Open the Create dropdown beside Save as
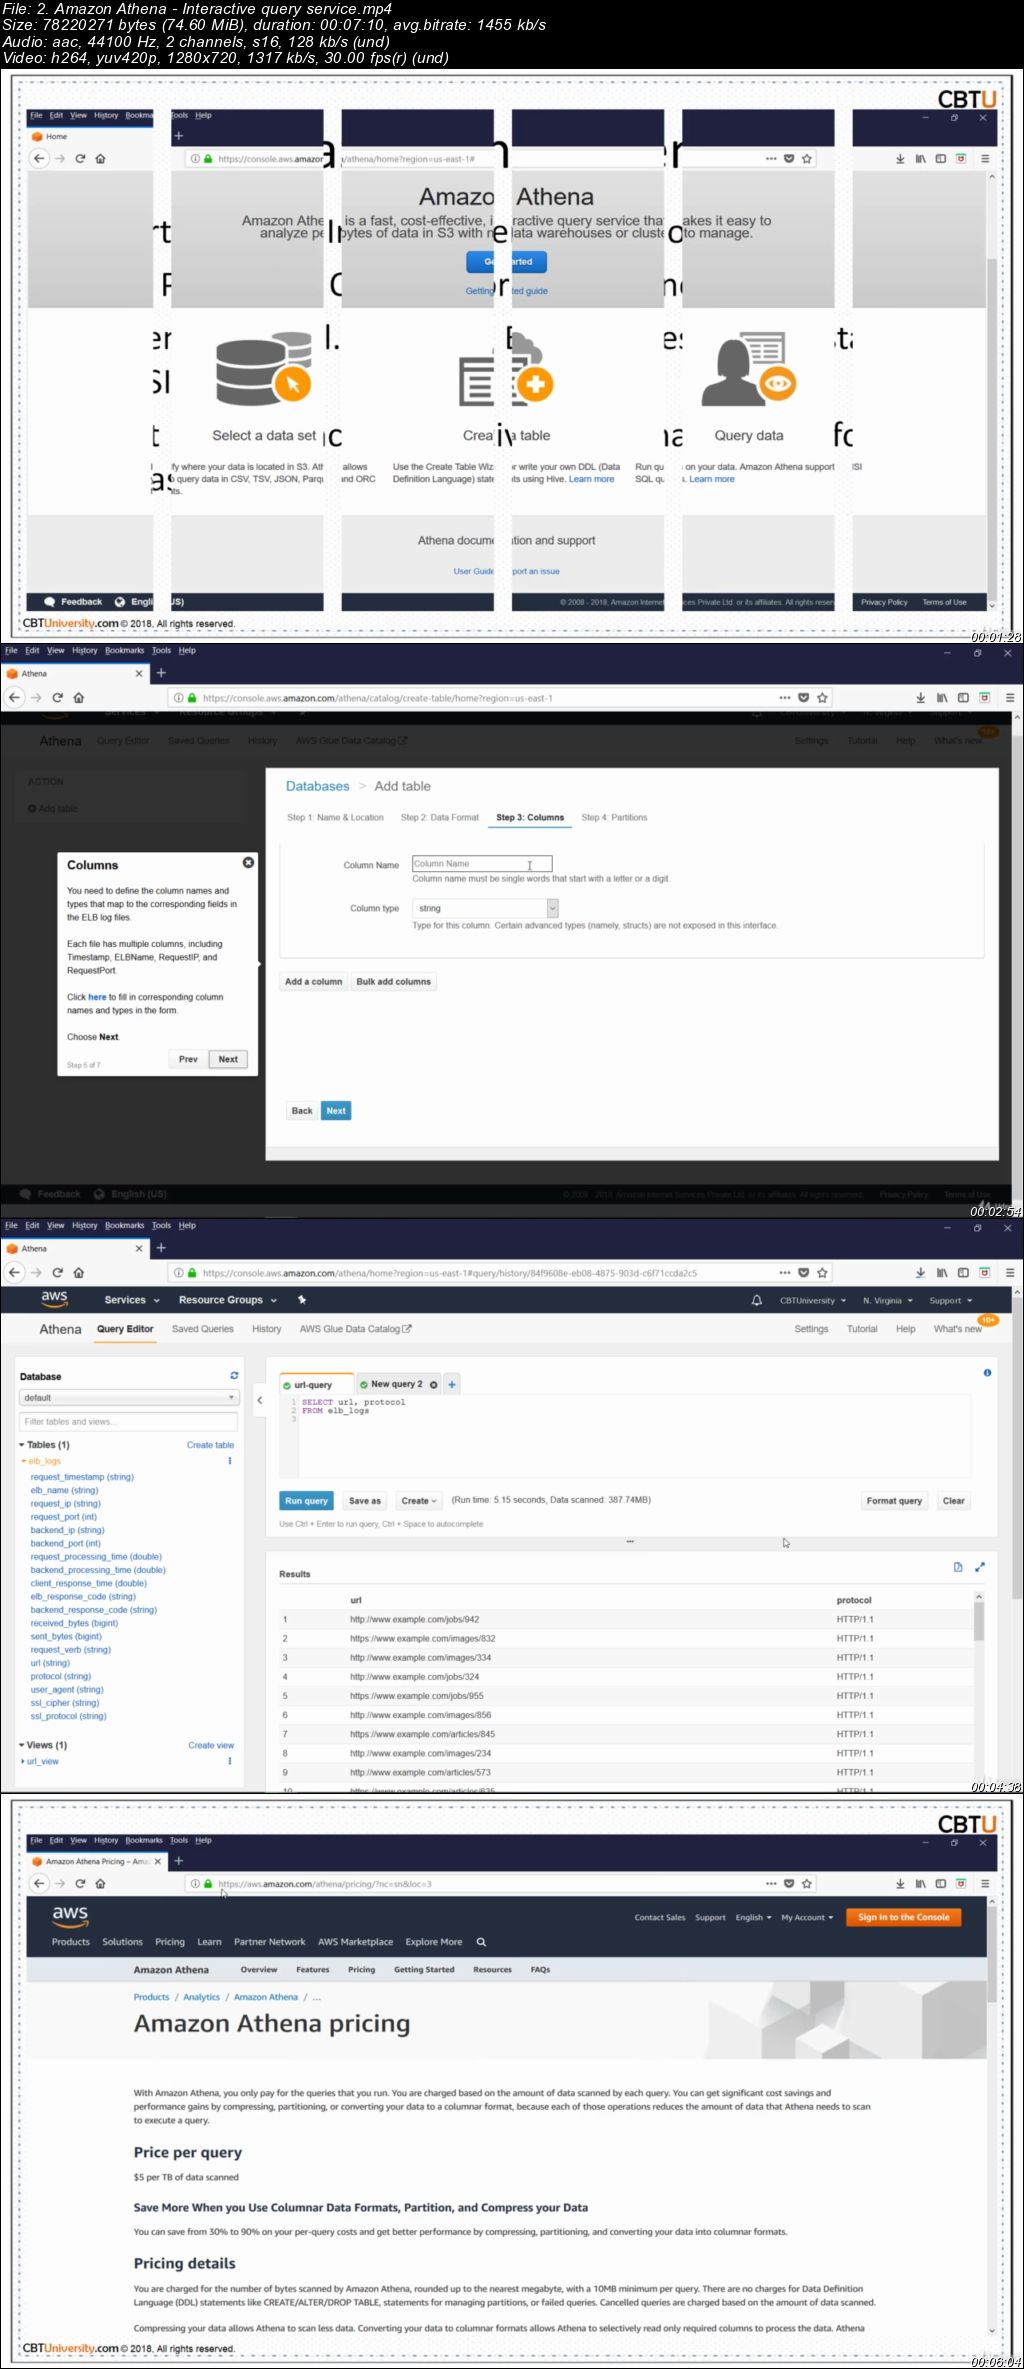The image size is (1024, 2369). [419, 1501]
